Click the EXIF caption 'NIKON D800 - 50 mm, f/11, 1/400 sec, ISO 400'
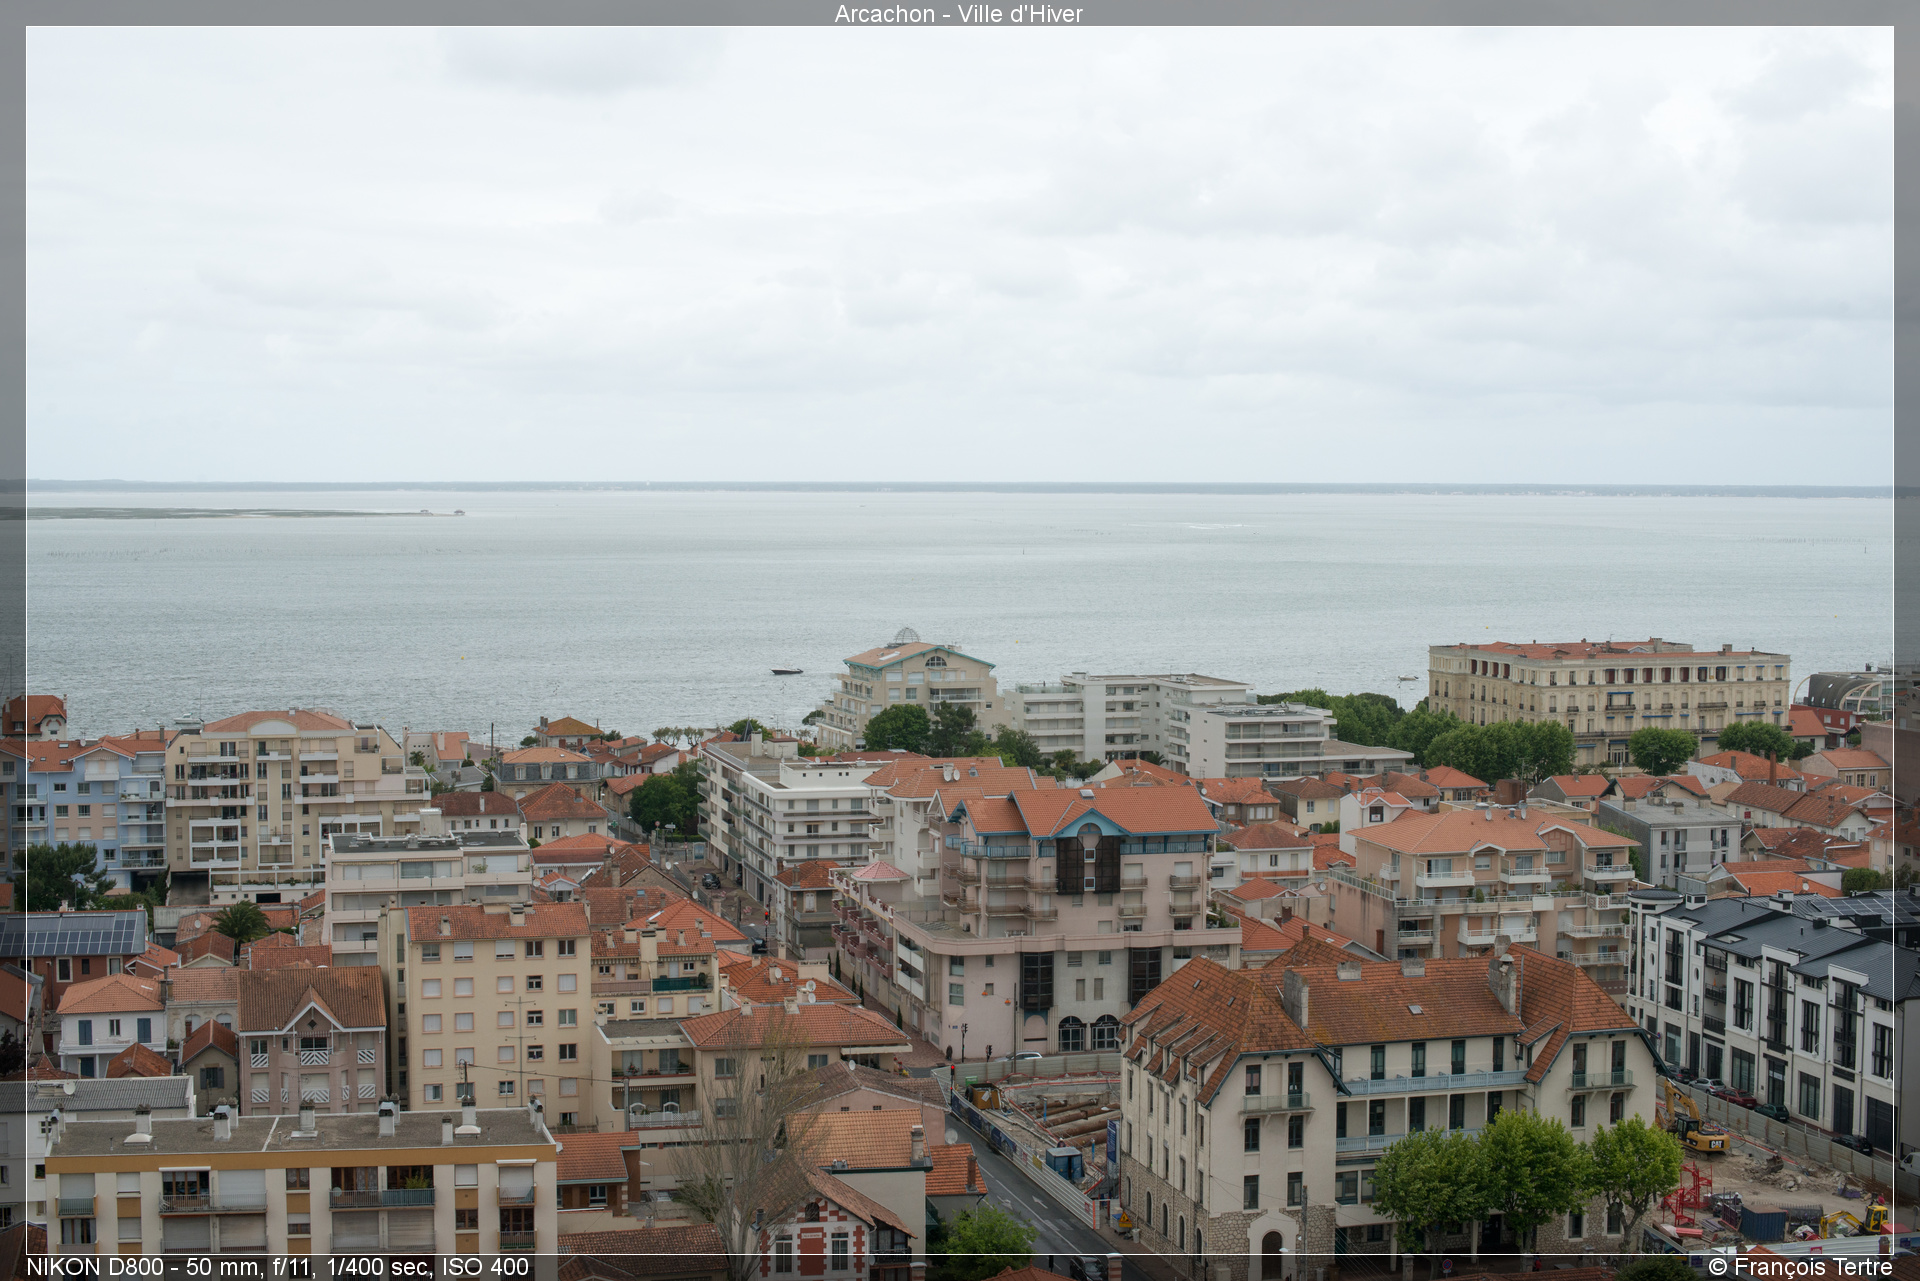This screenshot has width=1920, height=1281. (x=277, y=1267)
